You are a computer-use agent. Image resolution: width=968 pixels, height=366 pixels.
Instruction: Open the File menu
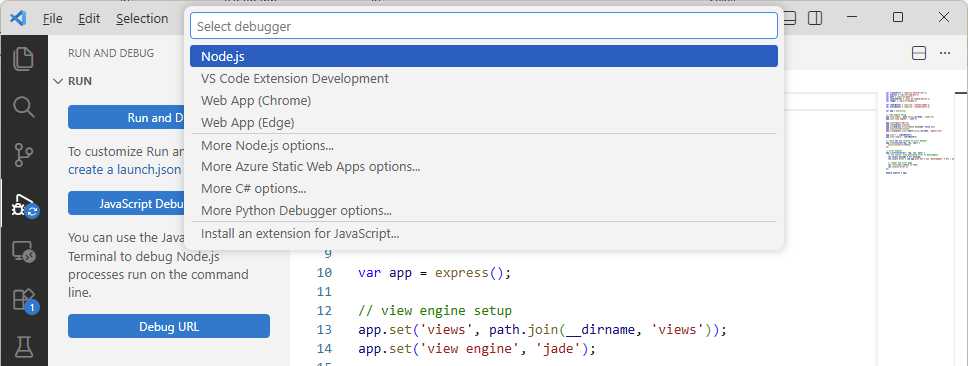point(52,19)
